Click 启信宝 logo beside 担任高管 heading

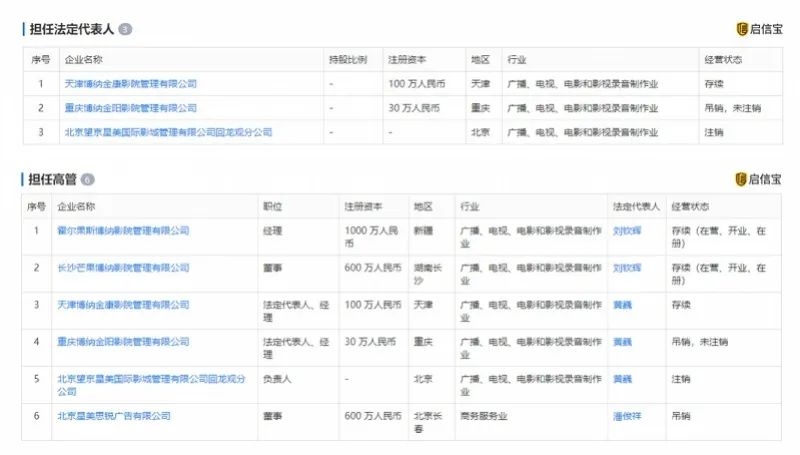click(x=759, y=179)
